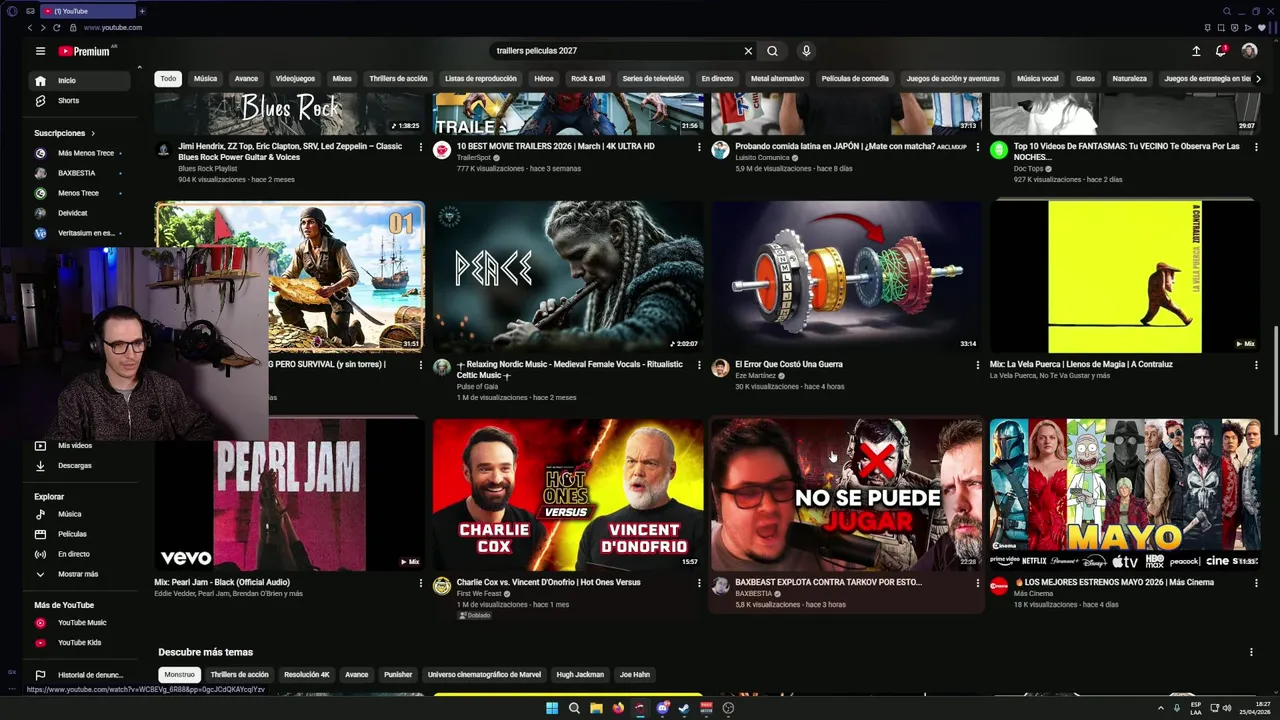Open options for the BAXBEAST Tarkov video
Viewport: 1280px width, 720px height.
[x=977, y=583]
